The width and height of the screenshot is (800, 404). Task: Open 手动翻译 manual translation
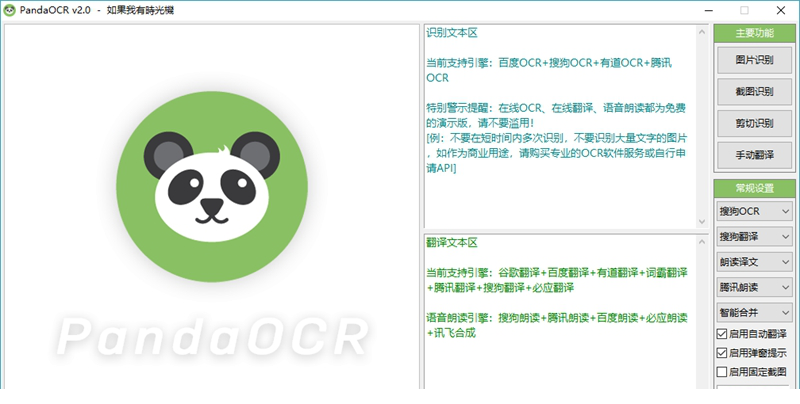tap(754, 155)
